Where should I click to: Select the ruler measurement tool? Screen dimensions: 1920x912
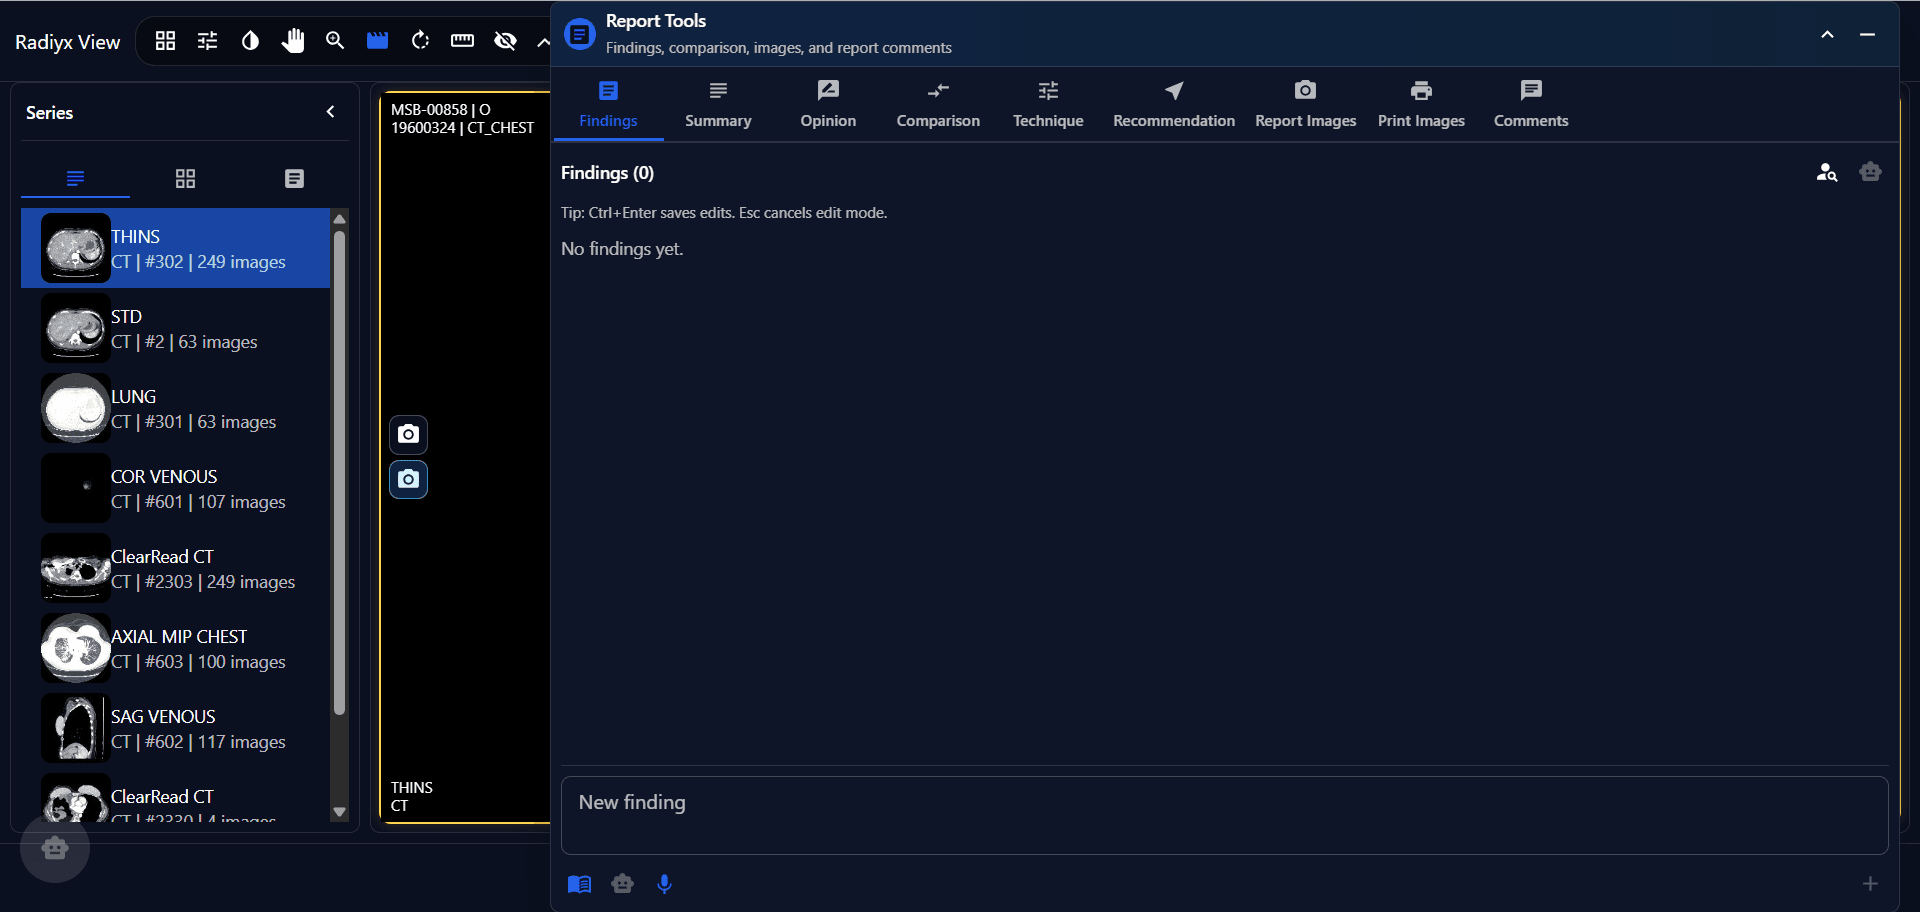[x=462, y=41]
